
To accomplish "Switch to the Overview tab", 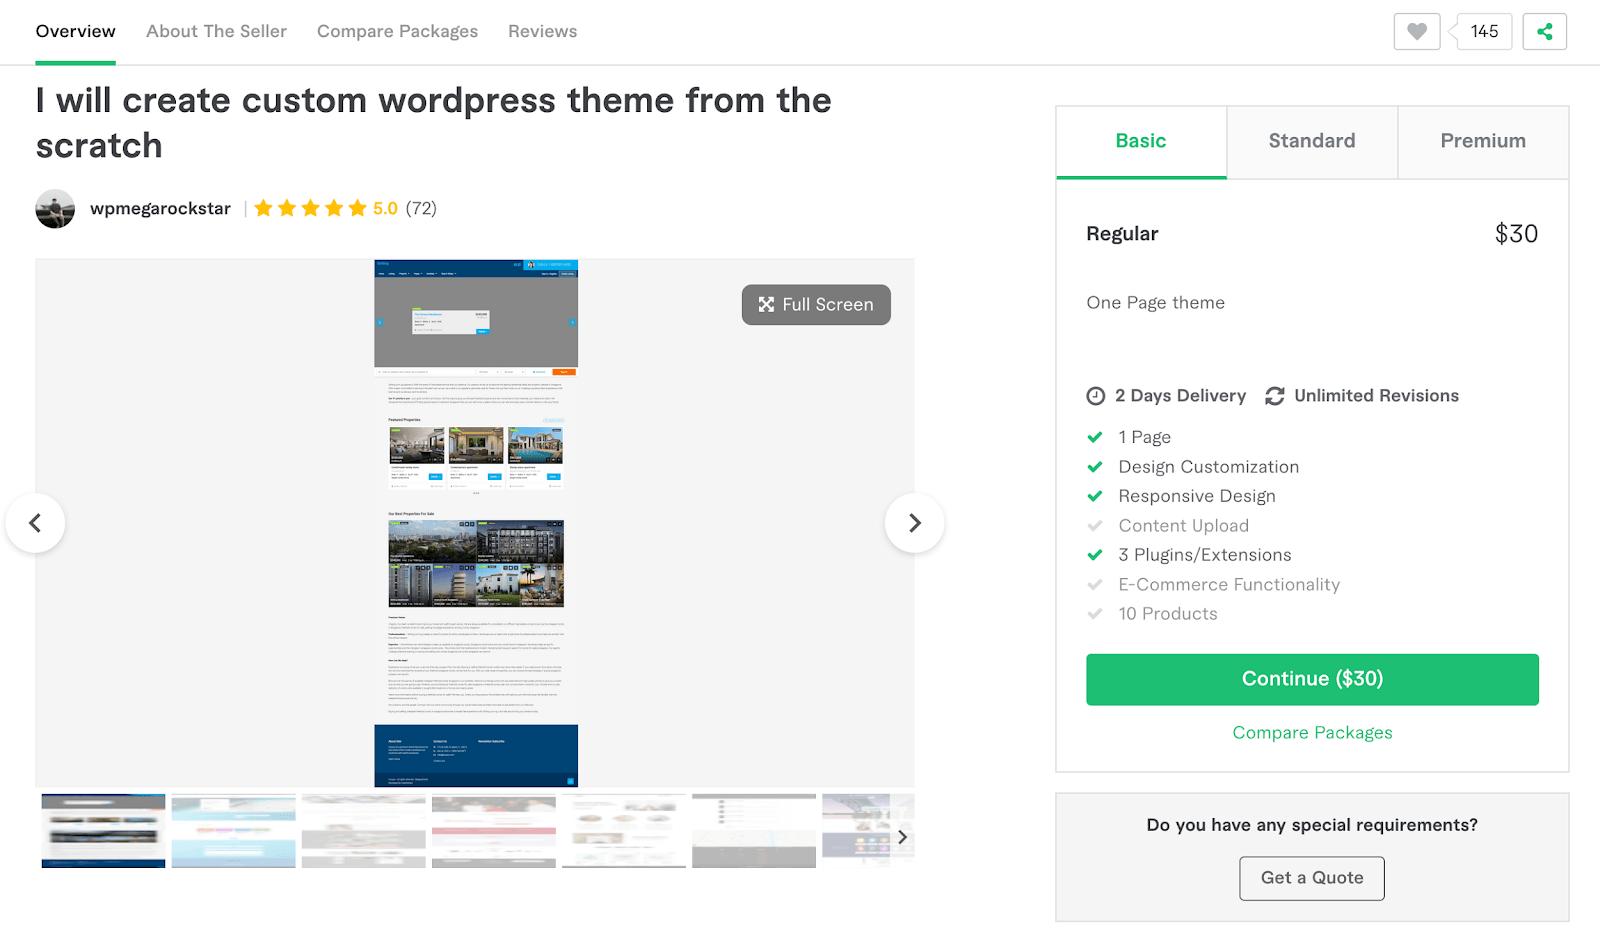I will [x=75, y=31].
